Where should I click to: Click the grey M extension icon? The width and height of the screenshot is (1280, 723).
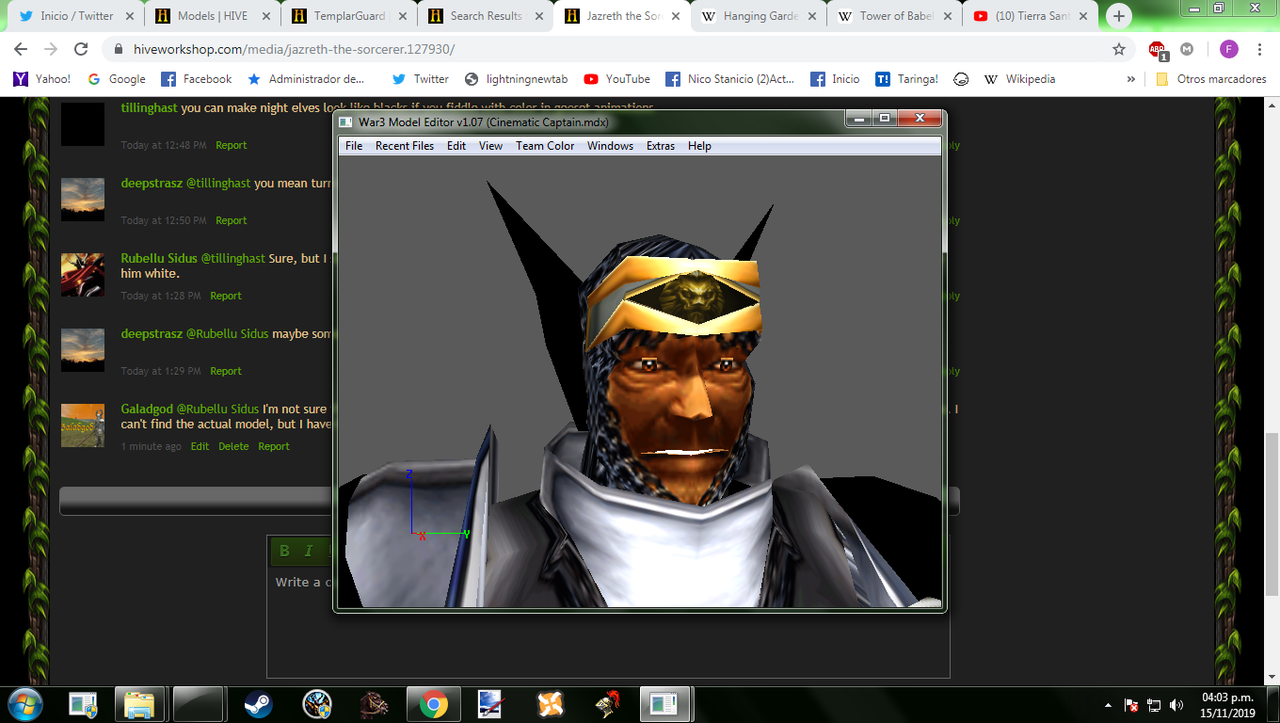point(1187,49)
